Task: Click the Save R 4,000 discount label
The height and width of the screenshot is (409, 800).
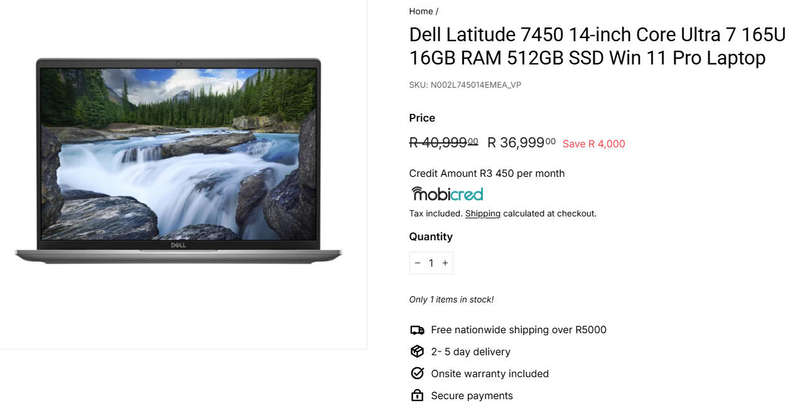Action: click(x=594, y=144)
